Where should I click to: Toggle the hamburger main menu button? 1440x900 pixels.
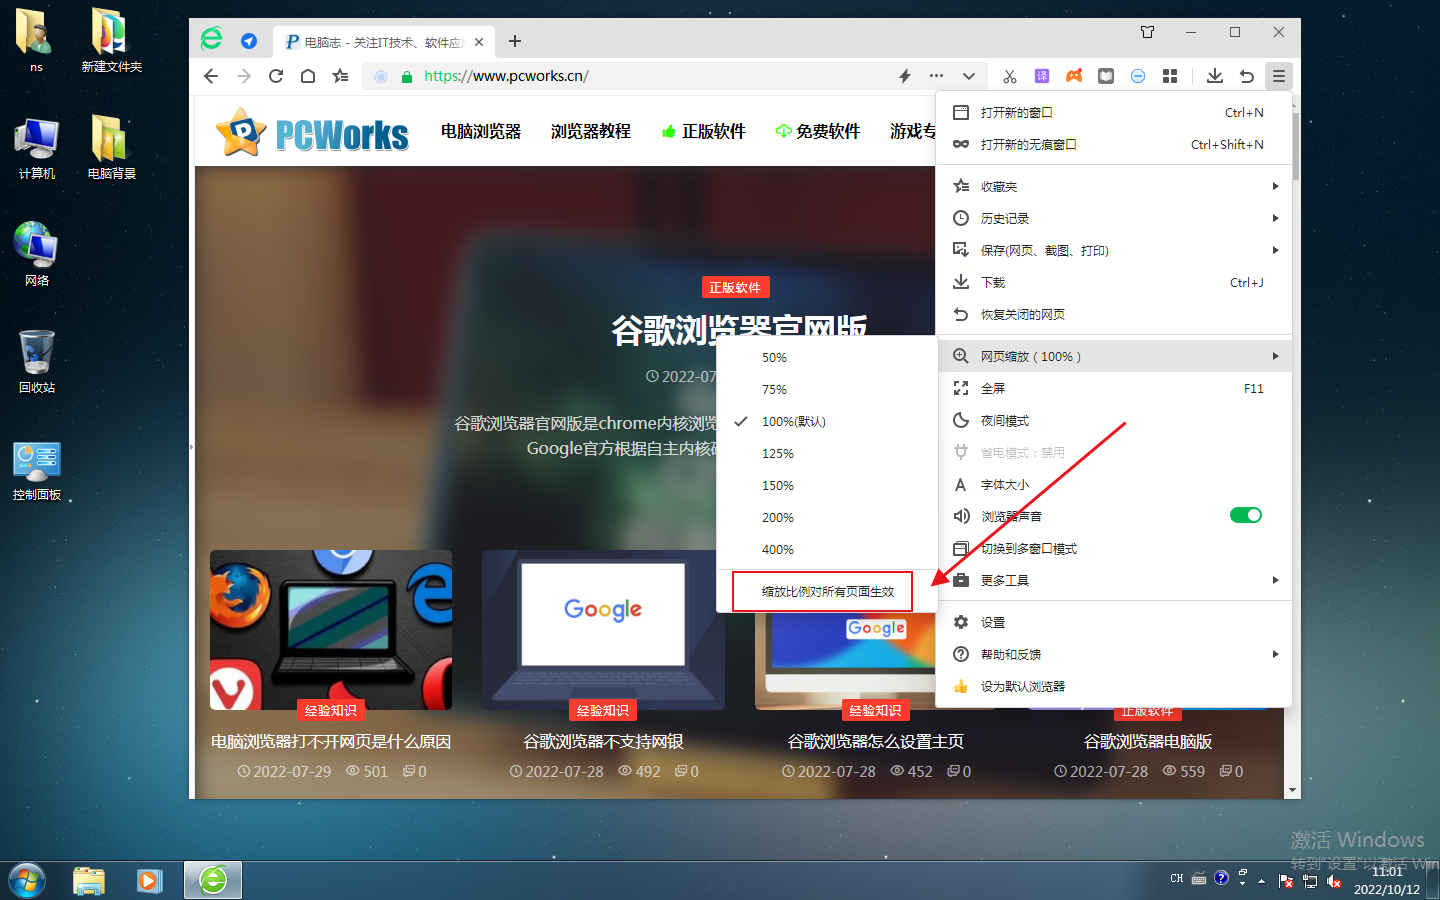1278,76
